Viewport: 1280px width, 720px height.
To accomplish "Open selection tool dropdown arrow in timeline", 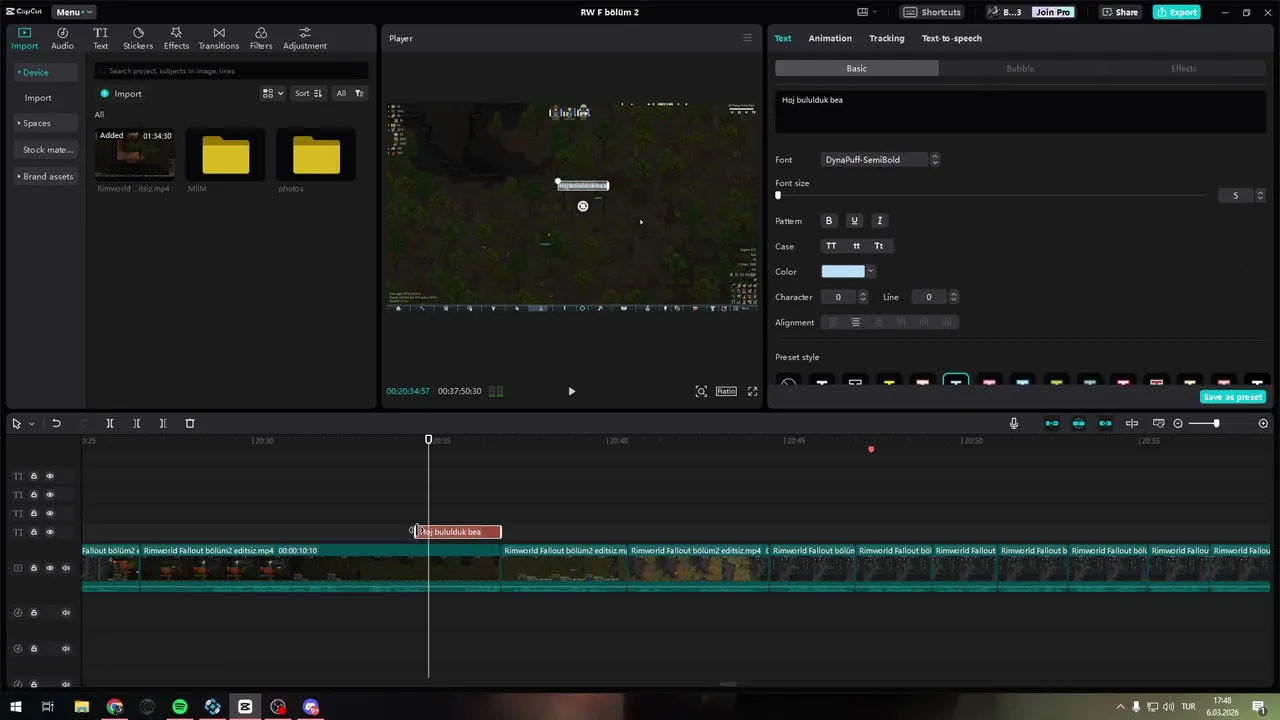I will 31,423.
